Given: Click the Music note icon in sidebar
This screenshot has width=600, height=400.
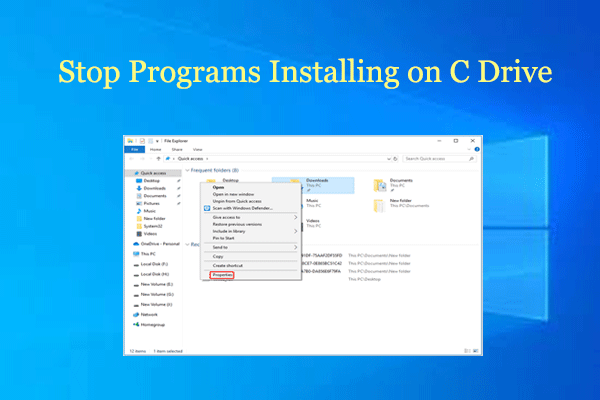Looking at the screenshot, I should [x=139, y=211].
